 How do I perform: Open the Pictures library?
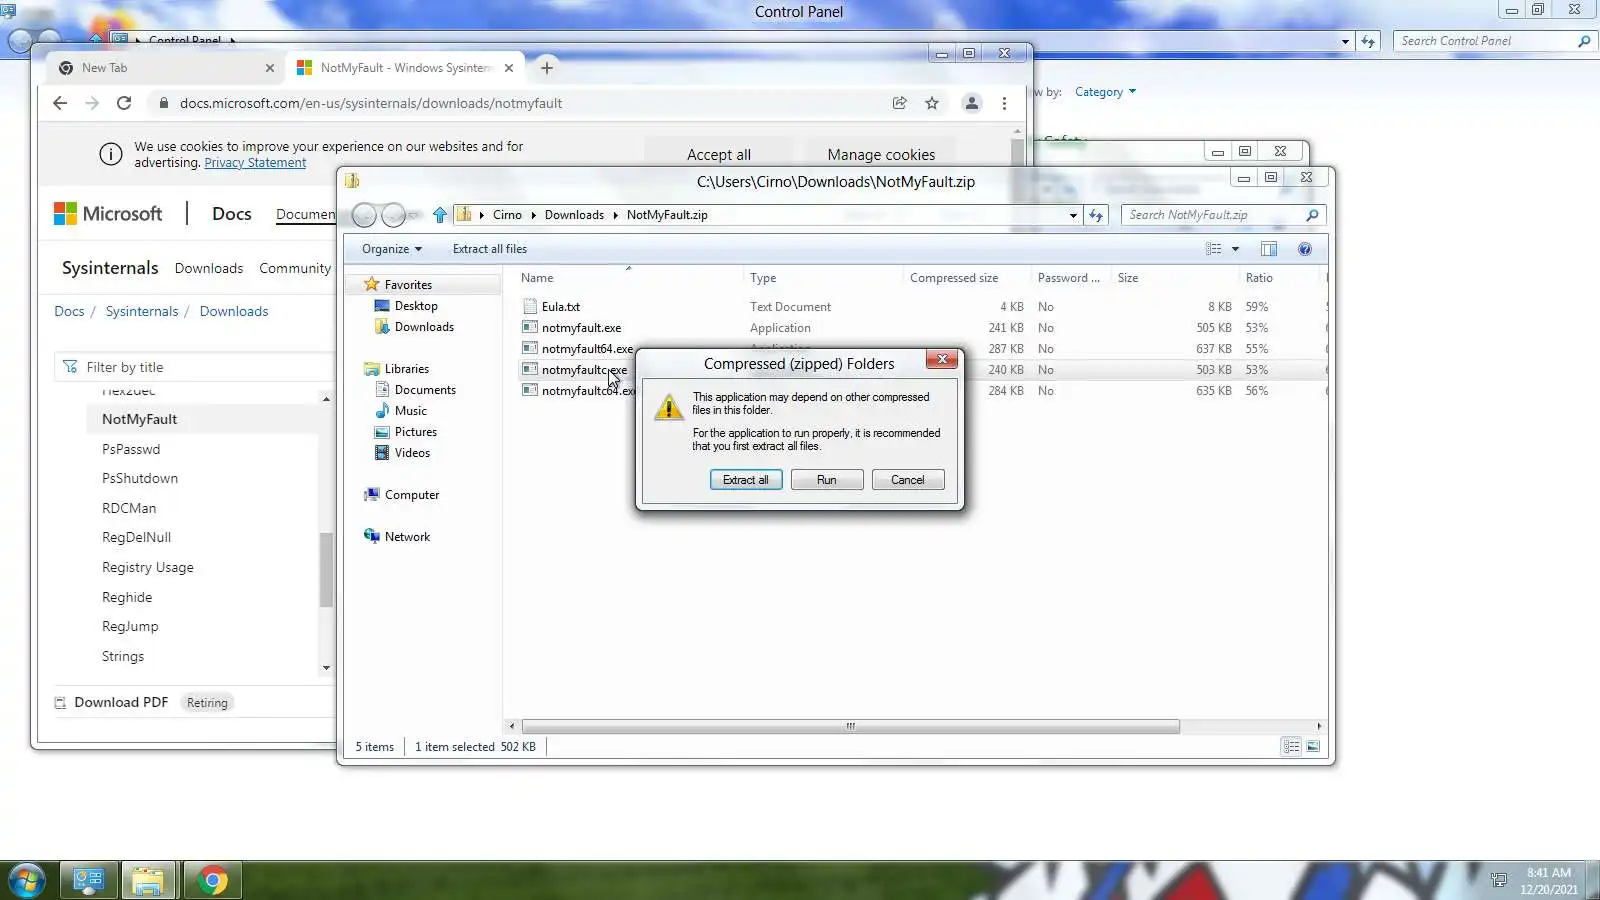click(x=415, y=432)
